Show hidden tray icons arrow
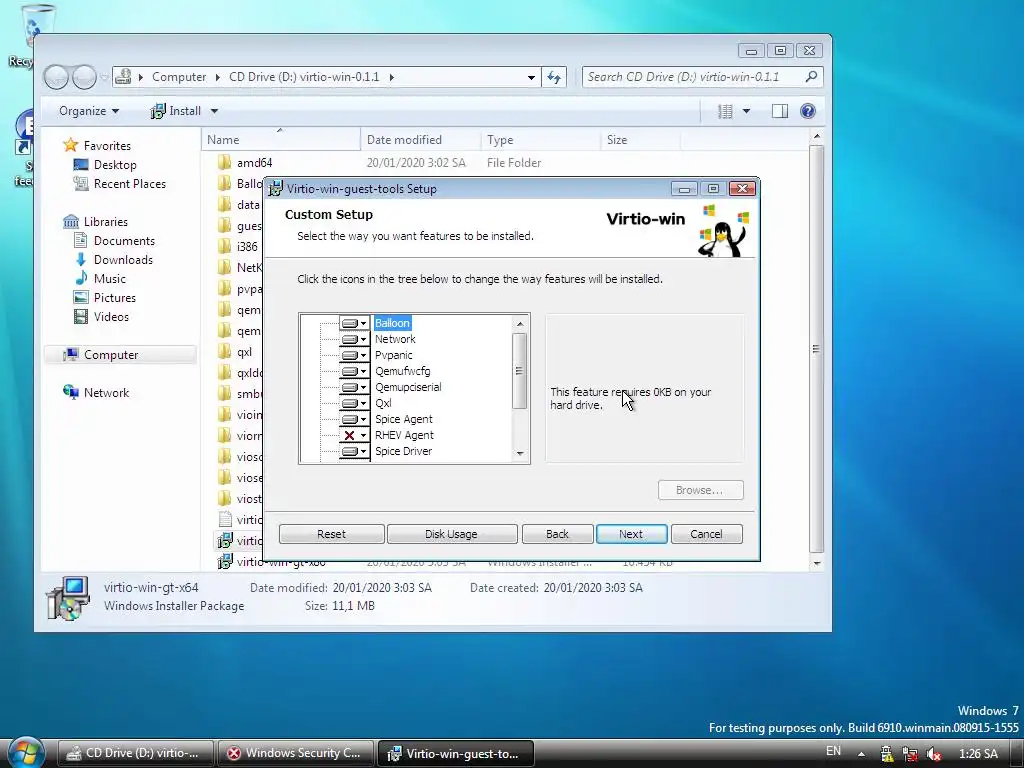The width and height of the screenshot is (1024, 768). [861, 753]
